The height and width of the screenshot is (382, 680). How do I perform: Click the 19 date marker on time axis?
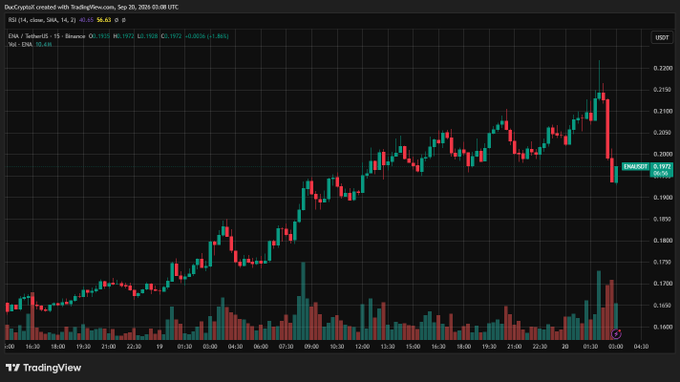coord(160,347)
